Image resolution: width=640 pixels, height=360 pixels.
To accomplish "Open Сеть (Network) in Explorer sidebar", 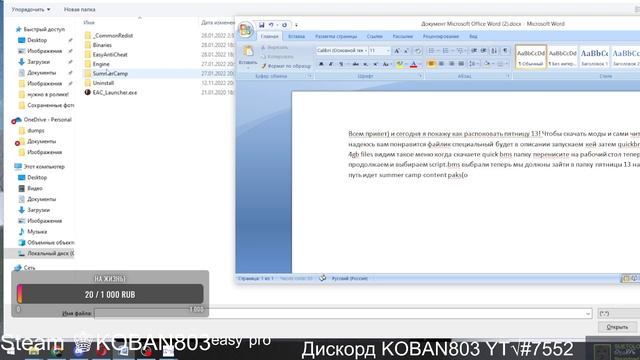I will coord(25,268).
